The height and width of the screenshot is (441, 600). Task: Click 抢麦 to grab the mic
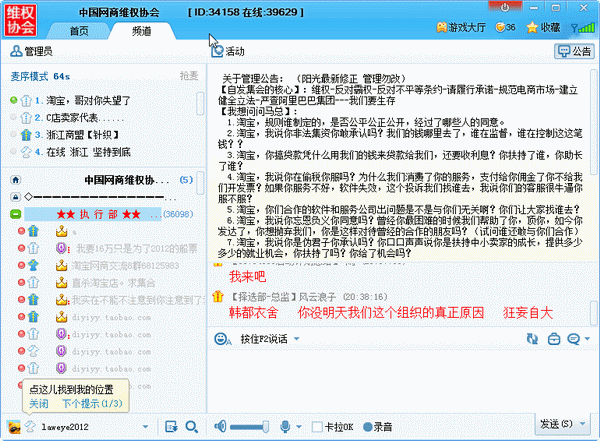[189, 76]
